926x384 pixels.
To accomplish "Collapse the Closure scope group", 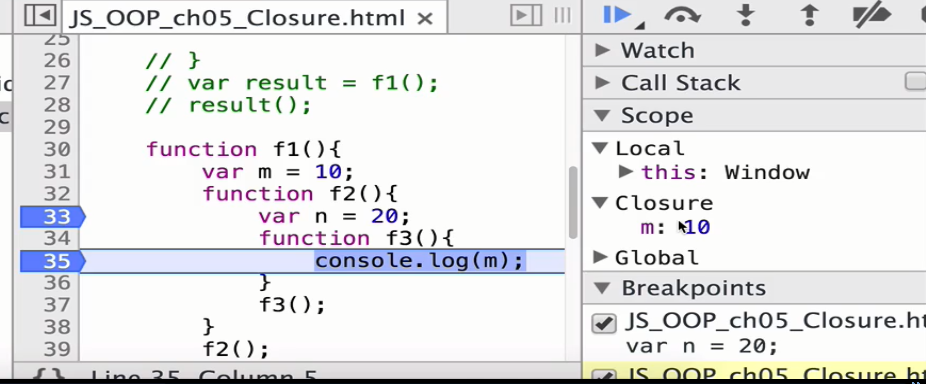I will tap(600, 203).
